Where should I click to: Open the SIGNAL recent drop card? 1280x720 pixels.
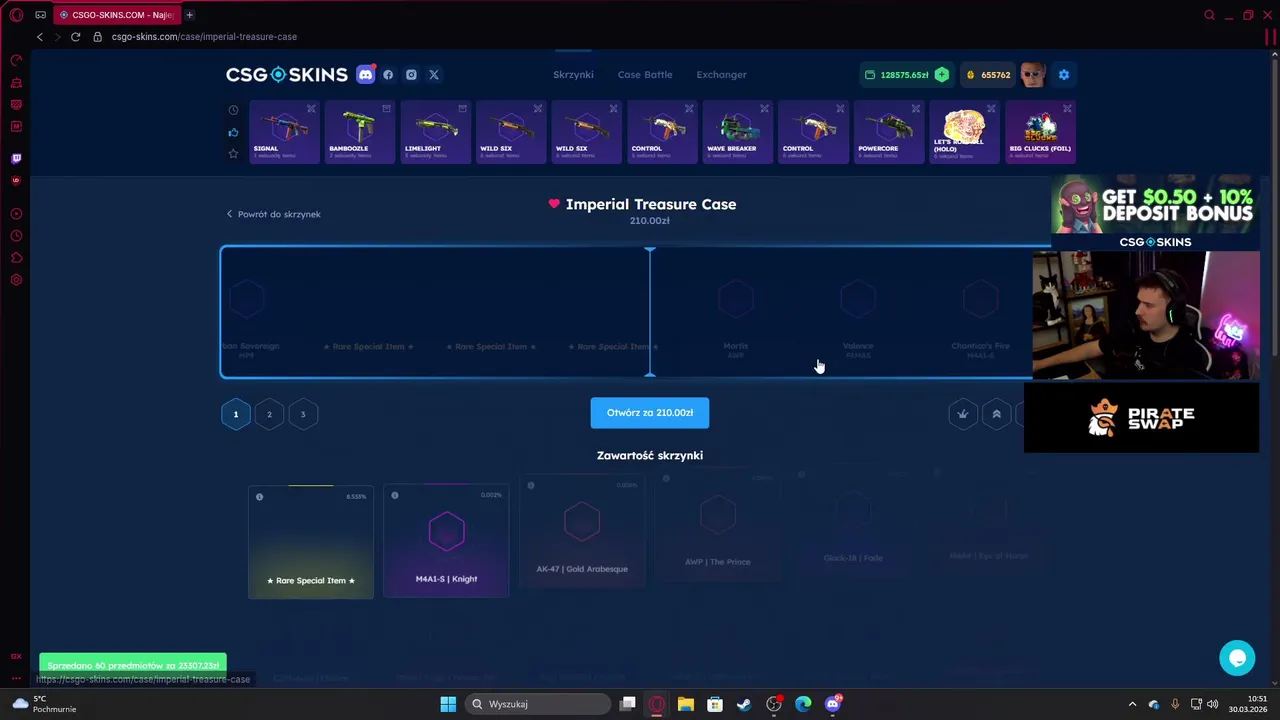[284, 131]
